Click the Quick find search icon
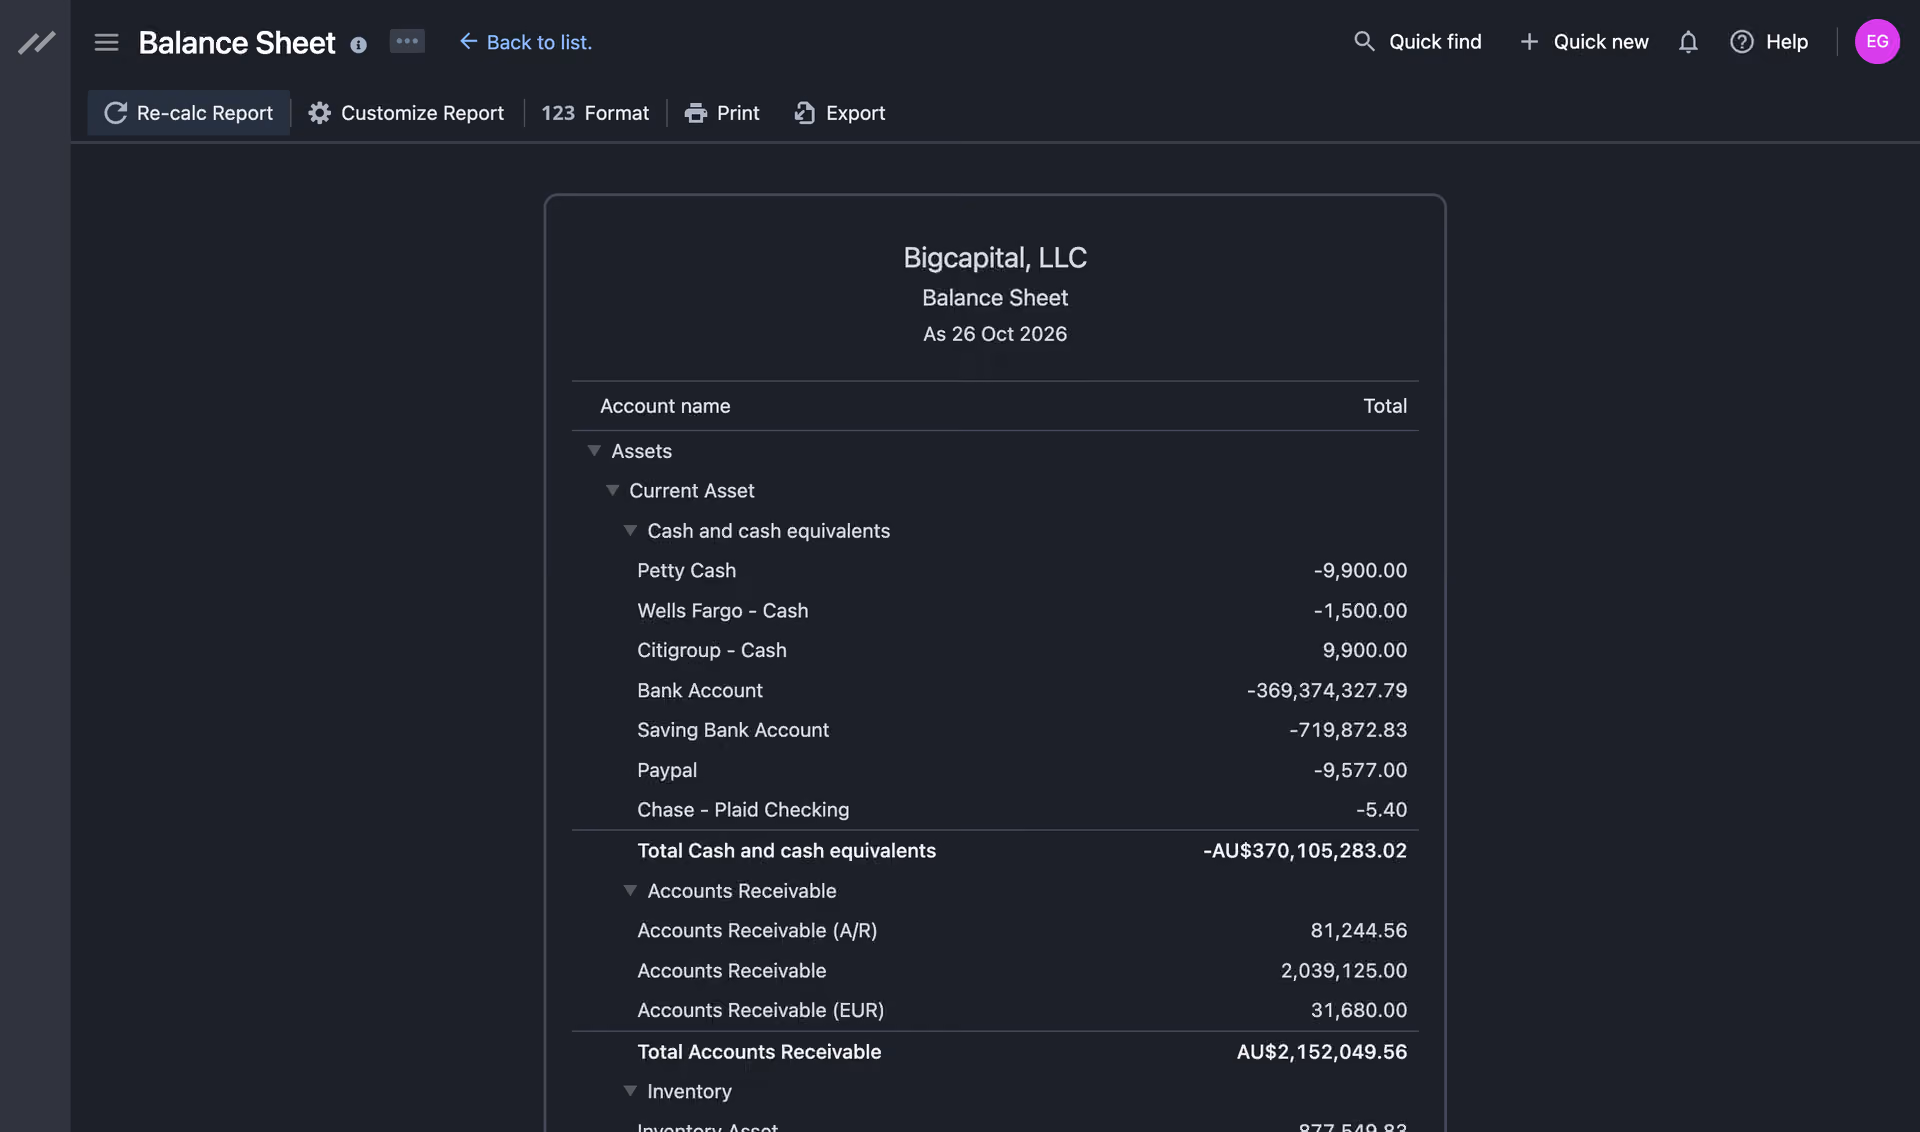Image resolution: width=1920 pixels, height=1132 pixels. tap(1364, 41)
